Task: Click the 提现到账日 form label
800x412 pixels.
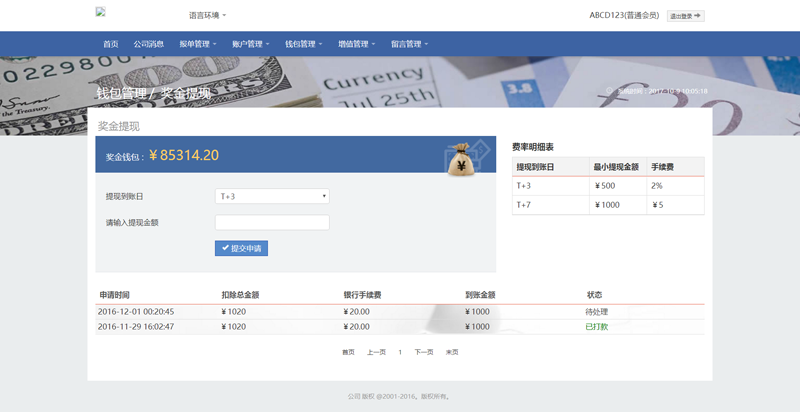Action: point(124,196)
